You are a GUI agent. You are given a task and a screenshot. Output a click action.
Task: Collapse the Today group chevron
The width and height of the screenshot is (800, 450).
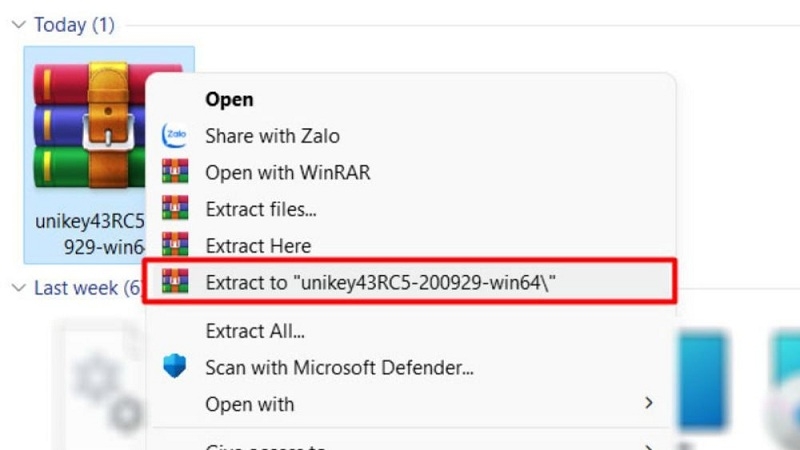19,25
